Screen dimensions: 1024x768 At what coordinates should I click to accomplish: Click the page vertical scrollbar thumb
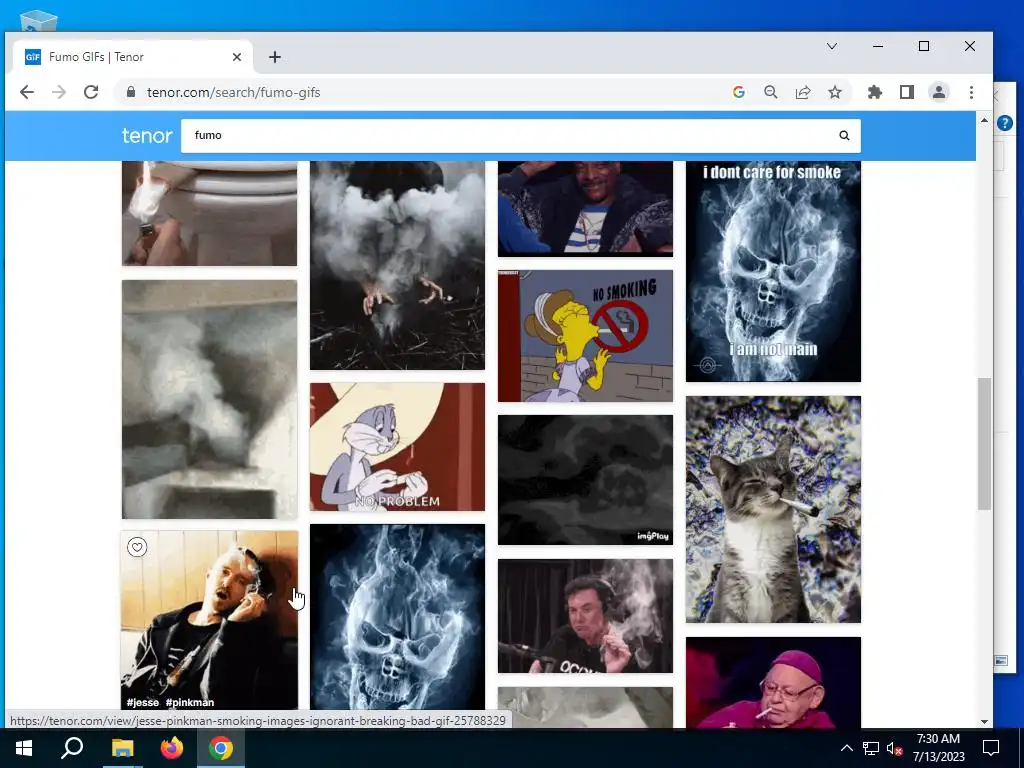(984, 444)
